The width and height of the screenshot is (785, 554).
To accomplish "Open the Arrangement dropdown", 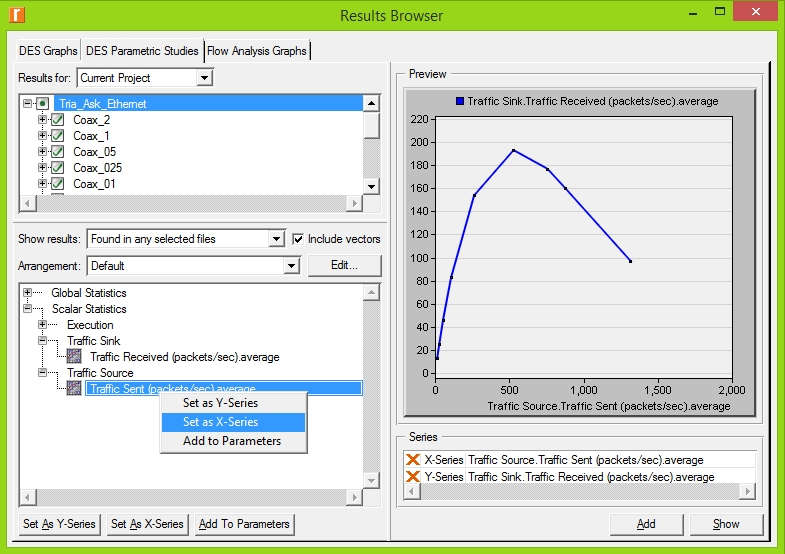I will [291, 266].
